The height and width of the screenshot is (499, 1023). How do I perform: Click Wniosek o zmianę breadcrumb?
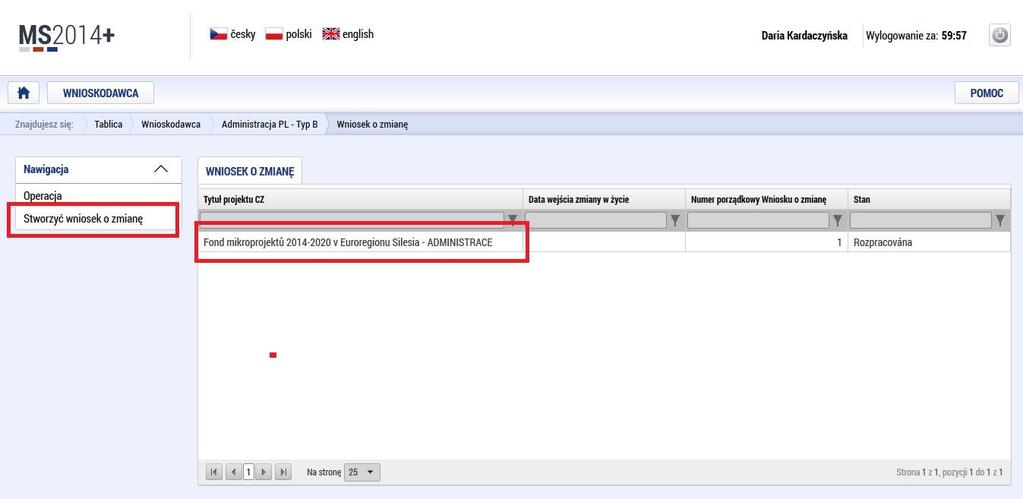372,124
